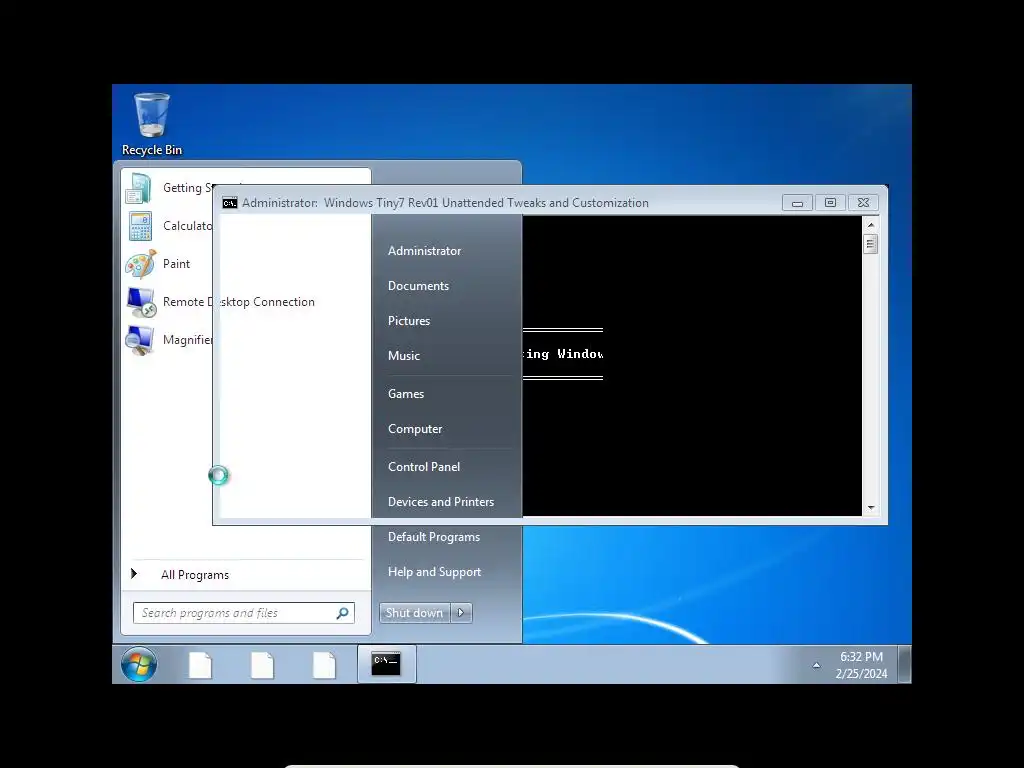Open Help and Support
Image resolution: width=1024 pixels, height=768 pixels.
pyautogui.click(x=434, y=572)
